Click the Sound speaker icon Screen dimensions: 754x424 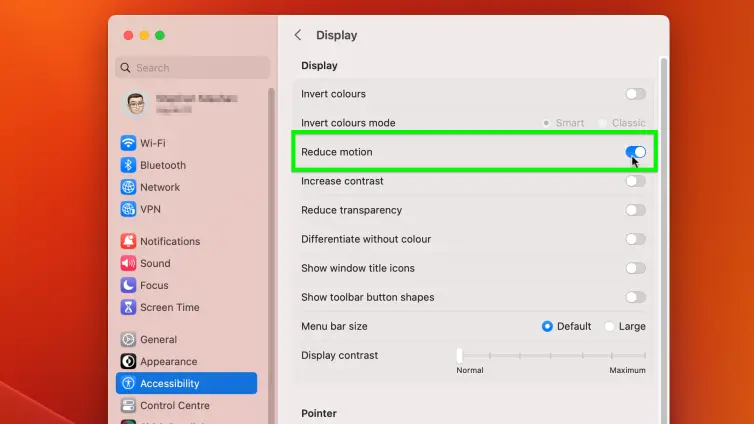point(128,263)
